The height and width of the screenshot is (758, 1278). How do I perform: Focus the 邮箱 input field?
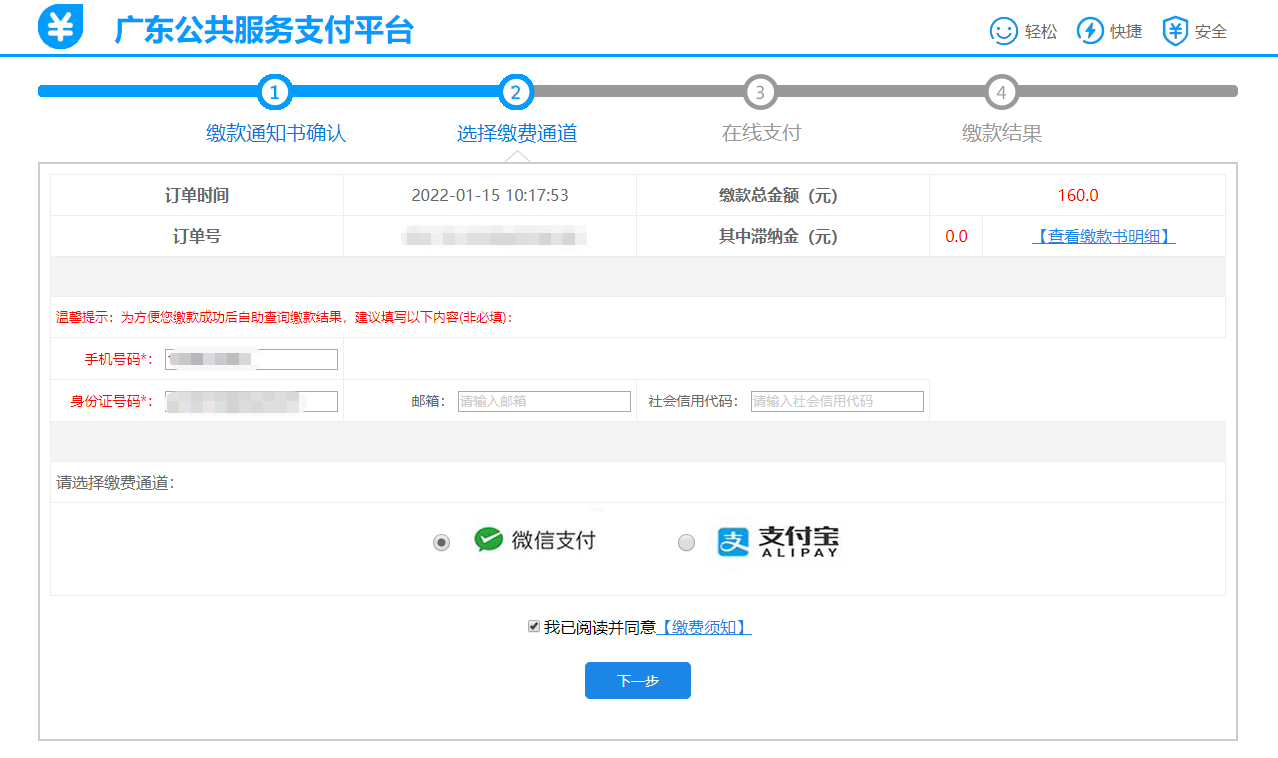544,401
